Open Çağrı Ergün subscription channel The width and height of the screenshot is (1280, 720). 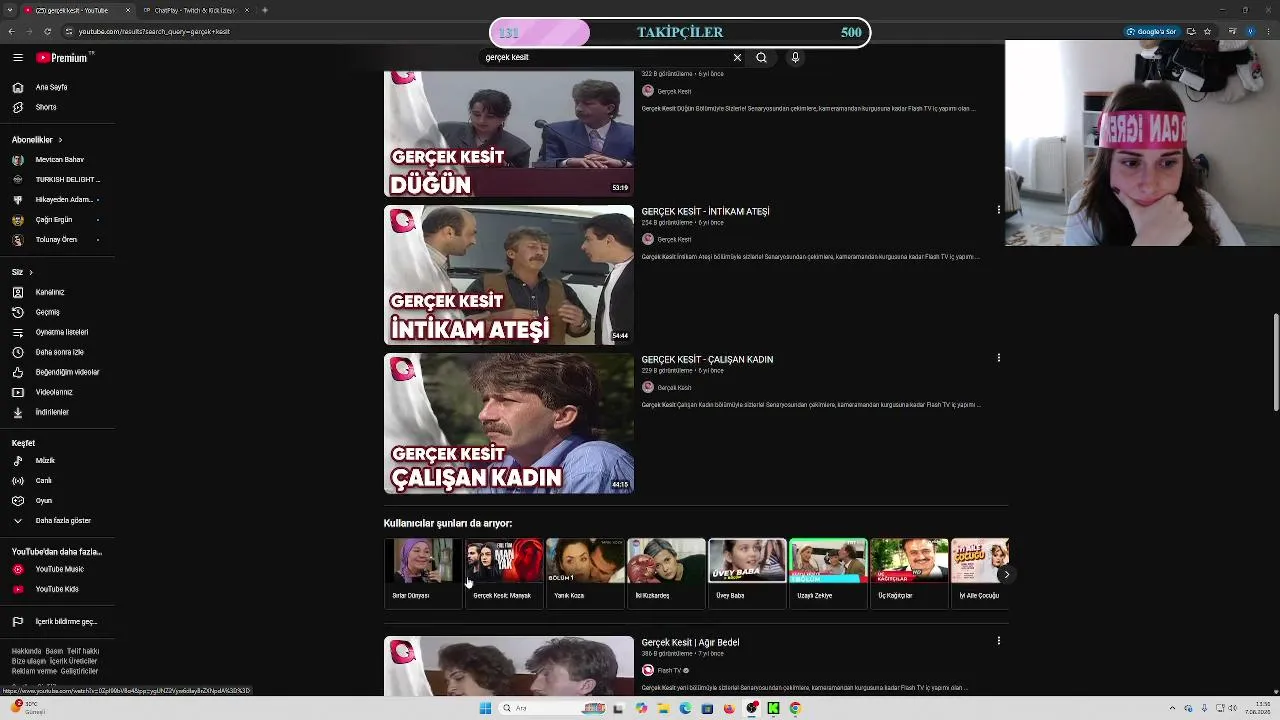pos(57,220)
